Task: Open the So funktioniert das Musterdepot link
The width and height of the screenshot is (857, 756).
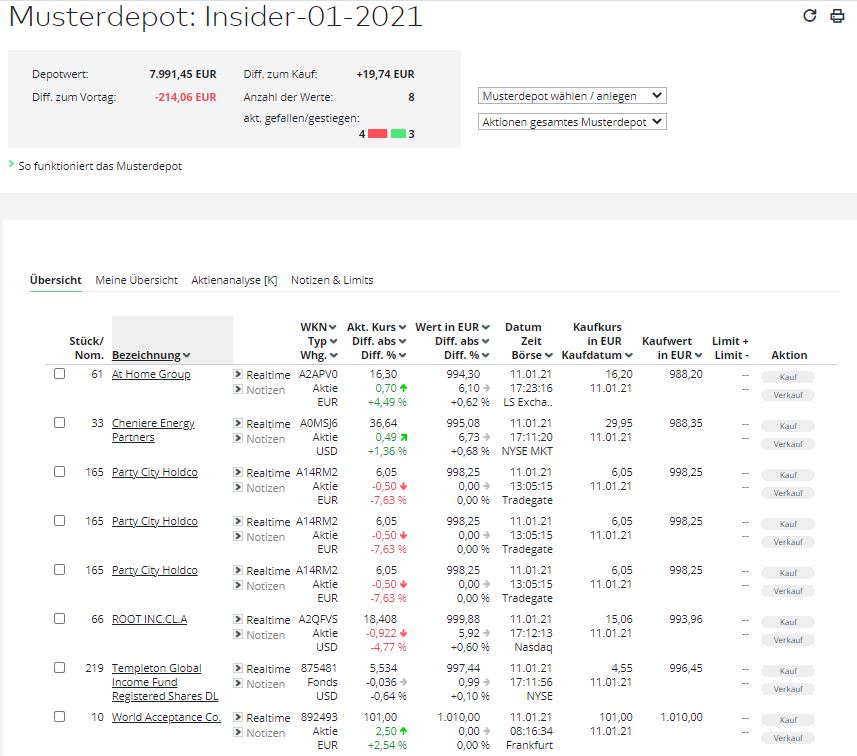Action: click(100, 166)
